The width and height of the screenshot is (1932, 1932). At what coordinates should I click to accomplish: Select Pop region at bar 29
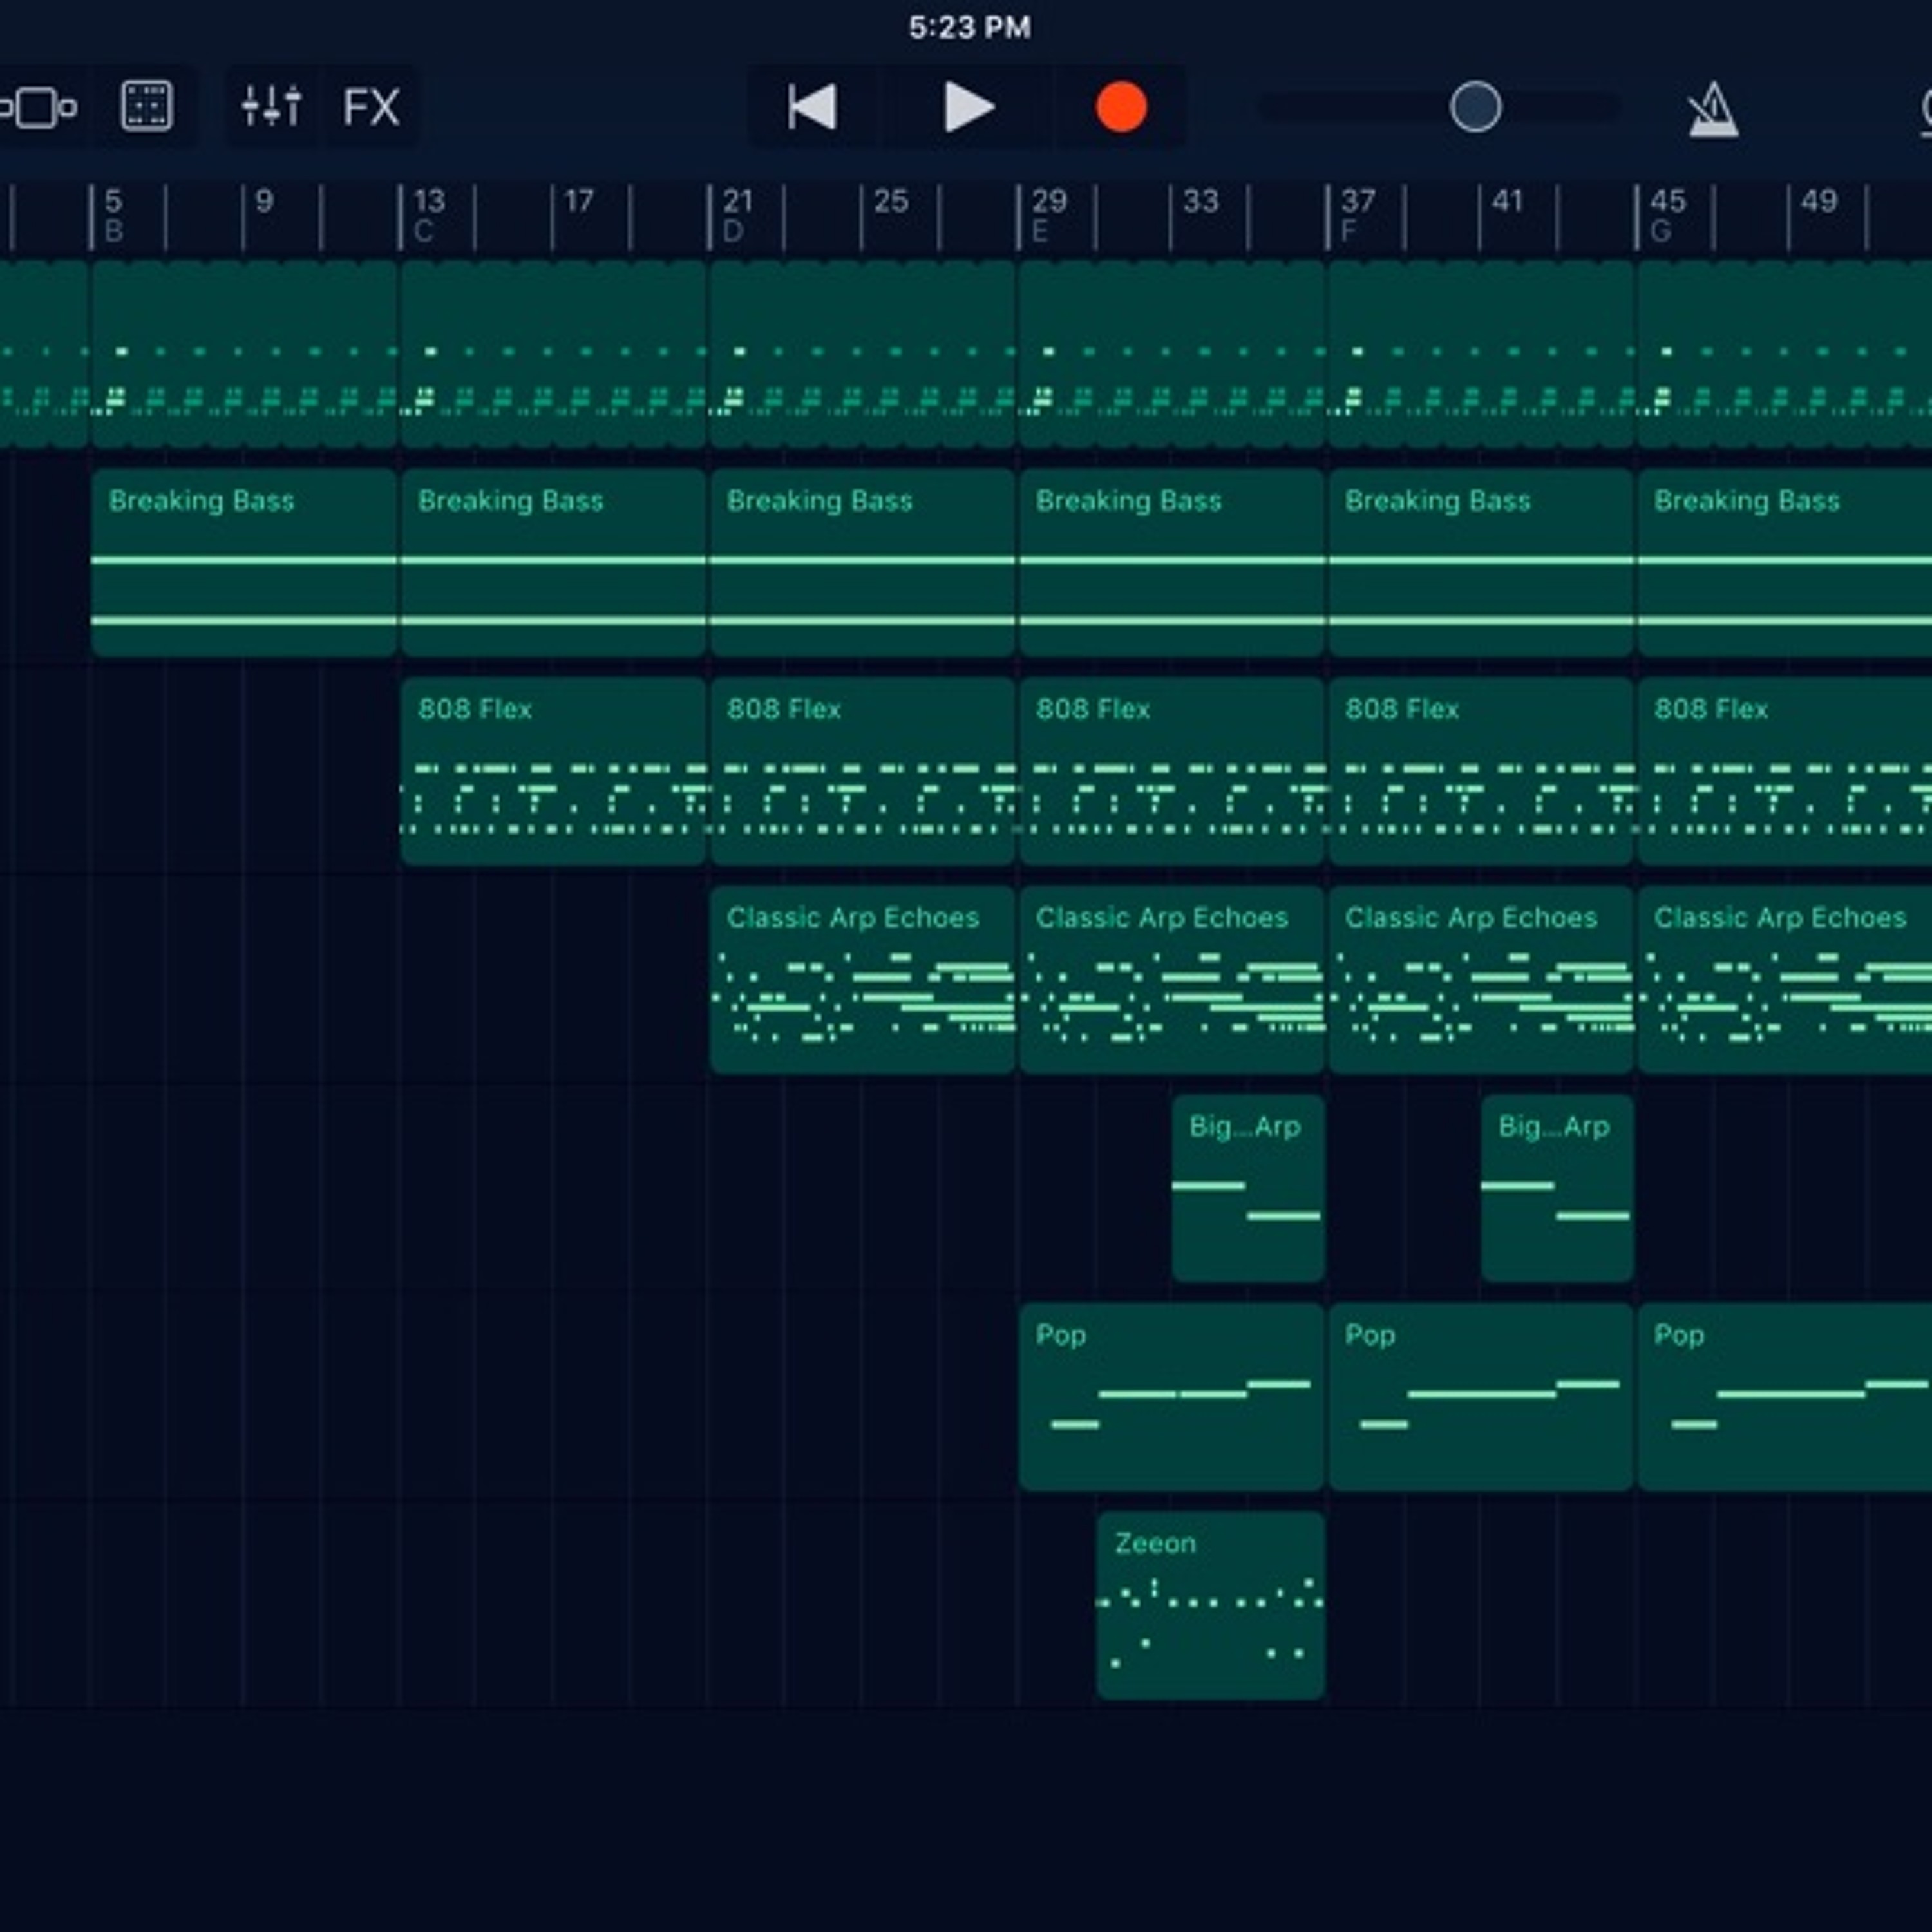click(x=1172, y=1397)
